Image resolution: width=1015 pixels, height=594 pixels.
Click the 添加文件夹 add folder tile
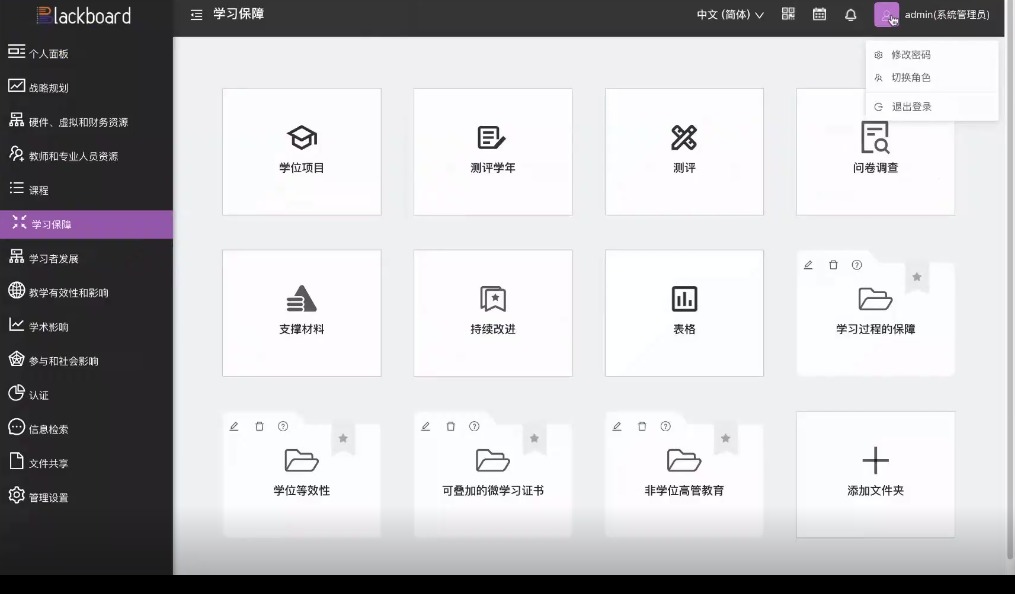pos(875,473)
